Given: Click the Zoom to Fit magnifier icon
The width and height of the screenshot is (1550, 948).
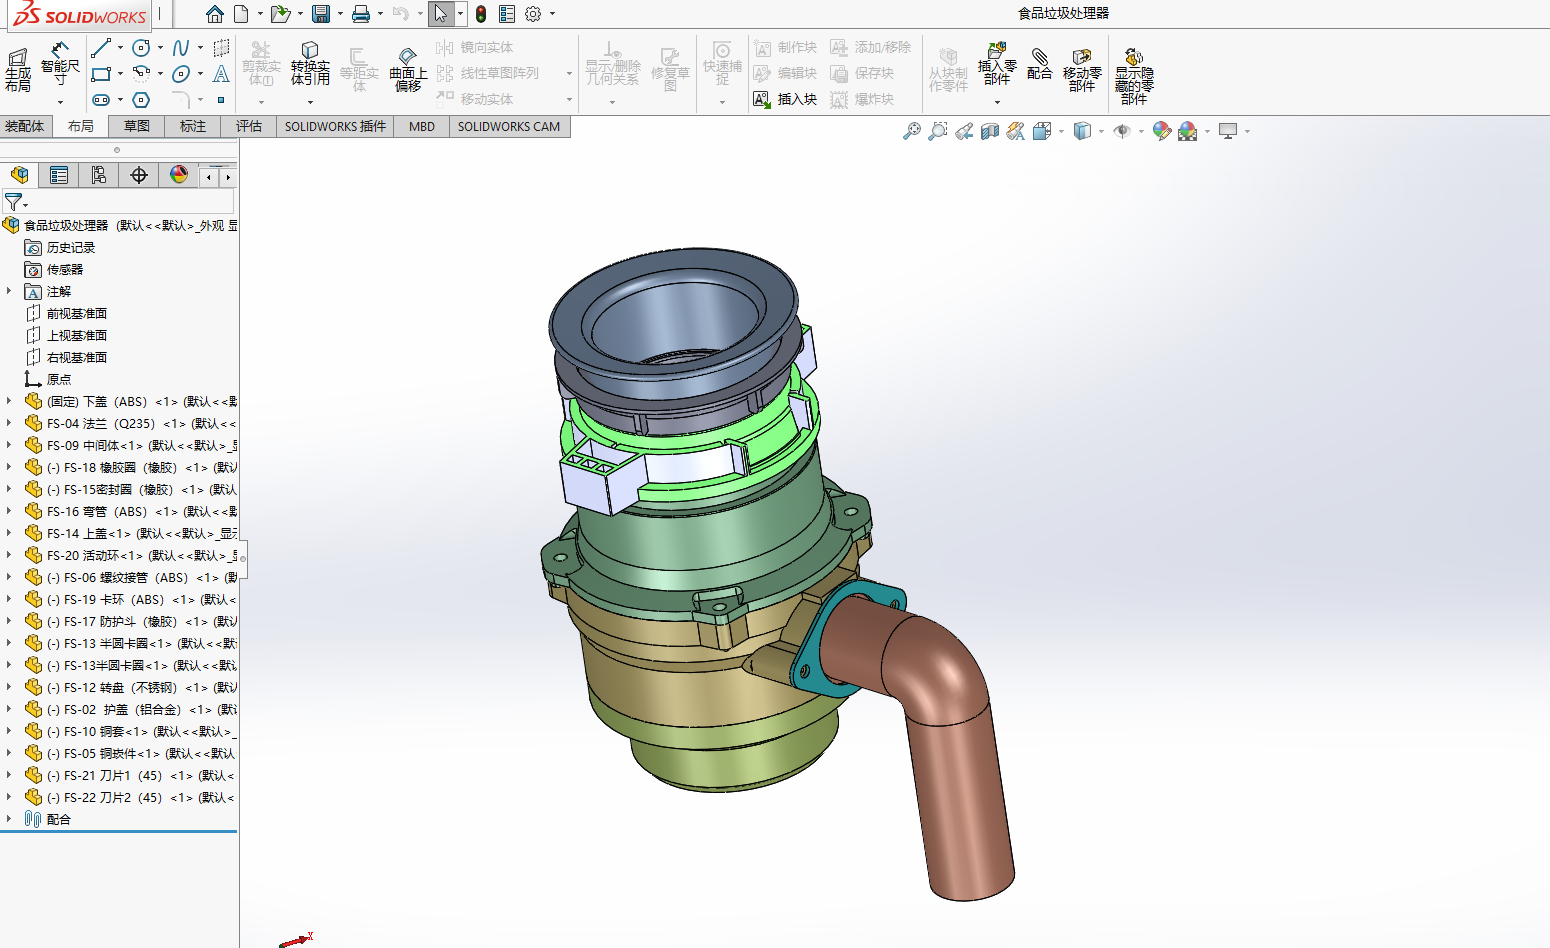Looking at the screenshot, I should tap(911, 131).
